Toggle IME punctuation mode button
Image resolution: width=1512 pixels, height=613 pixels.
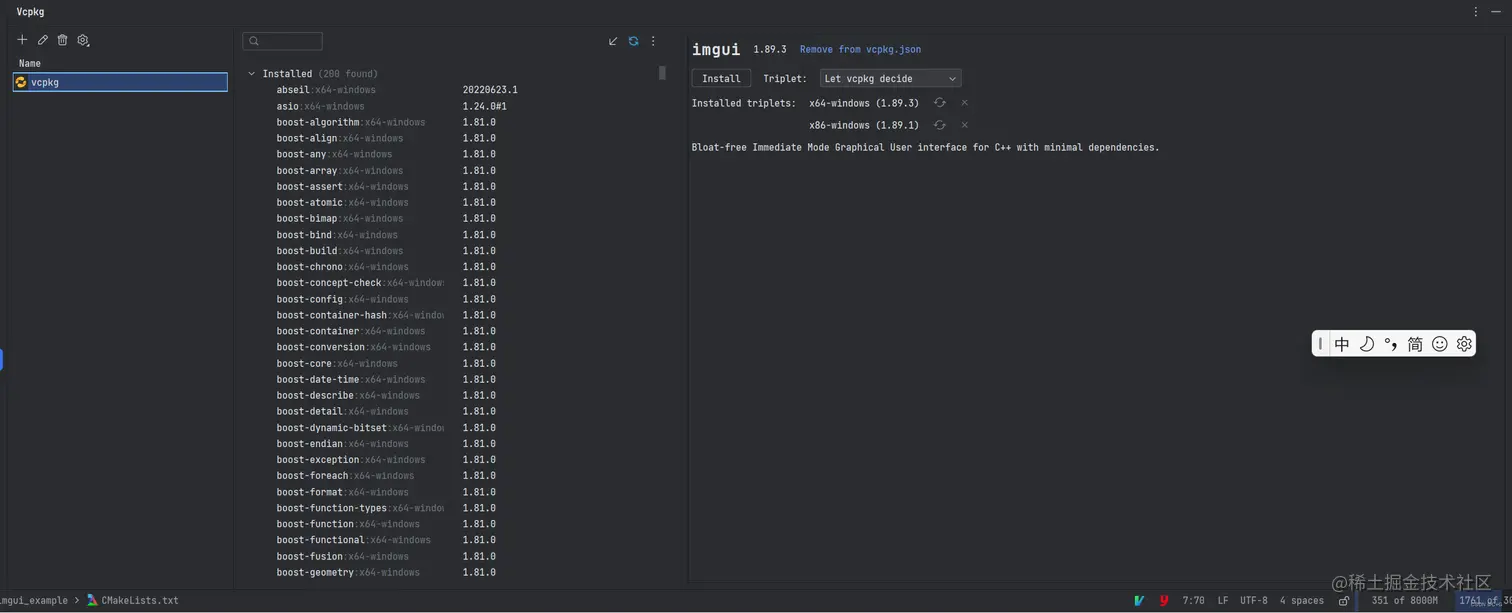point(1391,344)
